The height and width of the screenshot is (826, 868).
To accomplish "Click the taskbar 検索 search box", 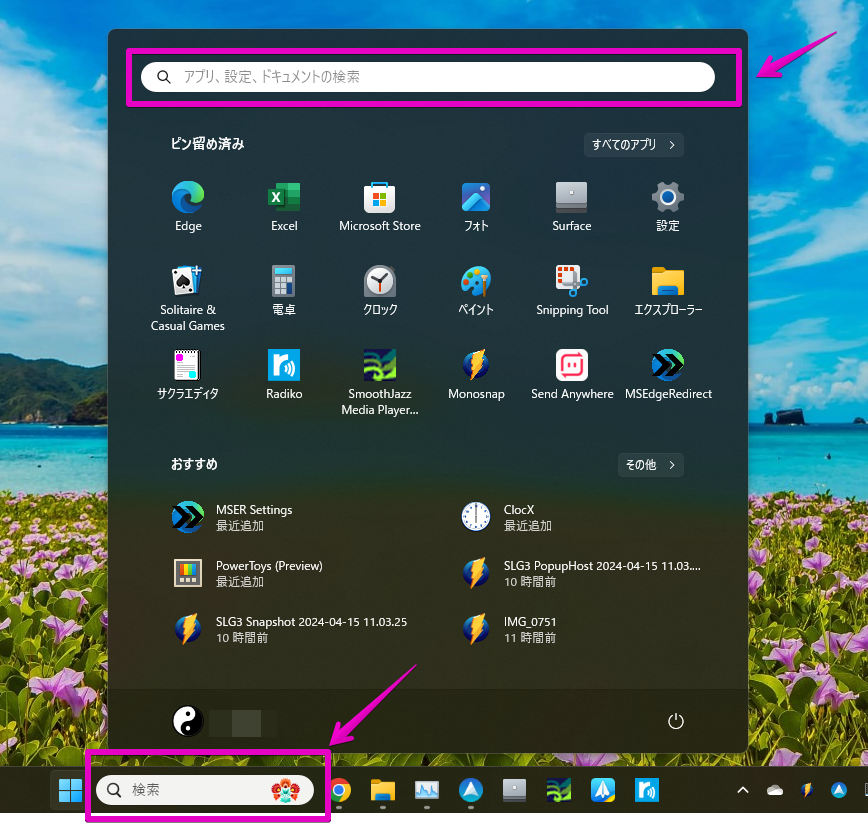I will coord(205,789).
